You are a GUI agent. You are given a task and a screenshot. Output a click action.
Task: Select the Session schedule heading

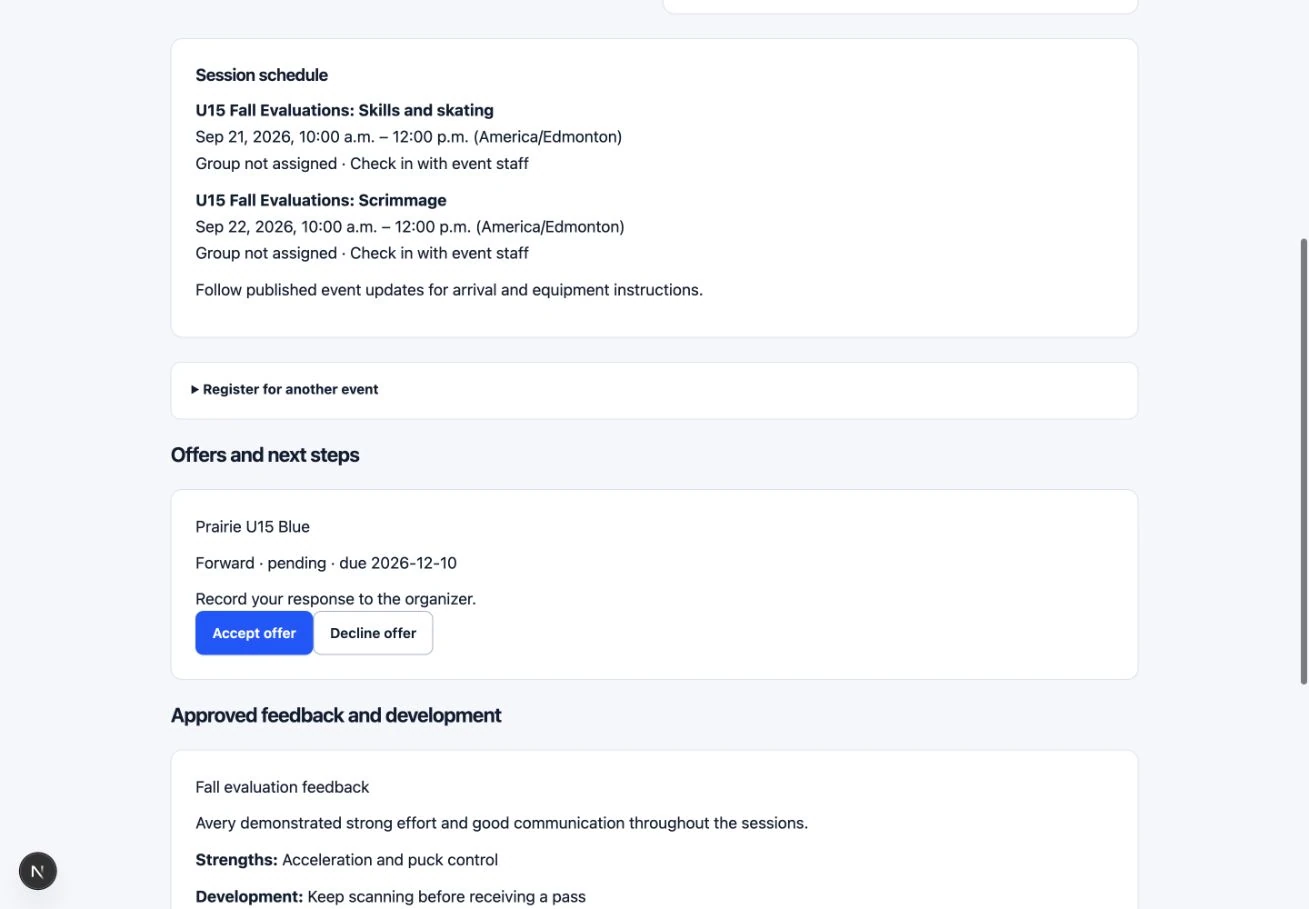(x=262, y=75)
